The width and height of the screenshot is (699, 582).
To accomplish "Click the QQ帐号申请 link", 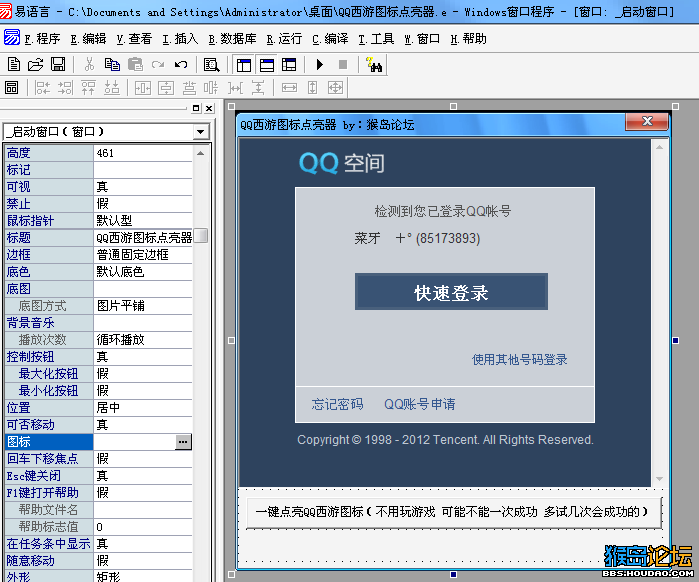I will point(419,404).
